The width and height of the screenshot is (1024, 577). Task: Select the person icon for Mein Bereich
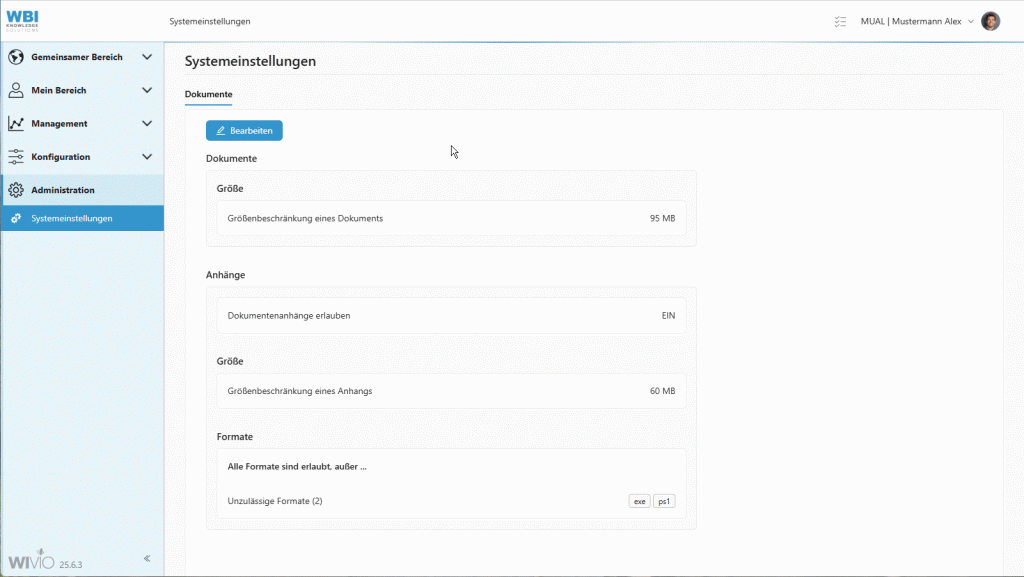(x=17, y=90)
